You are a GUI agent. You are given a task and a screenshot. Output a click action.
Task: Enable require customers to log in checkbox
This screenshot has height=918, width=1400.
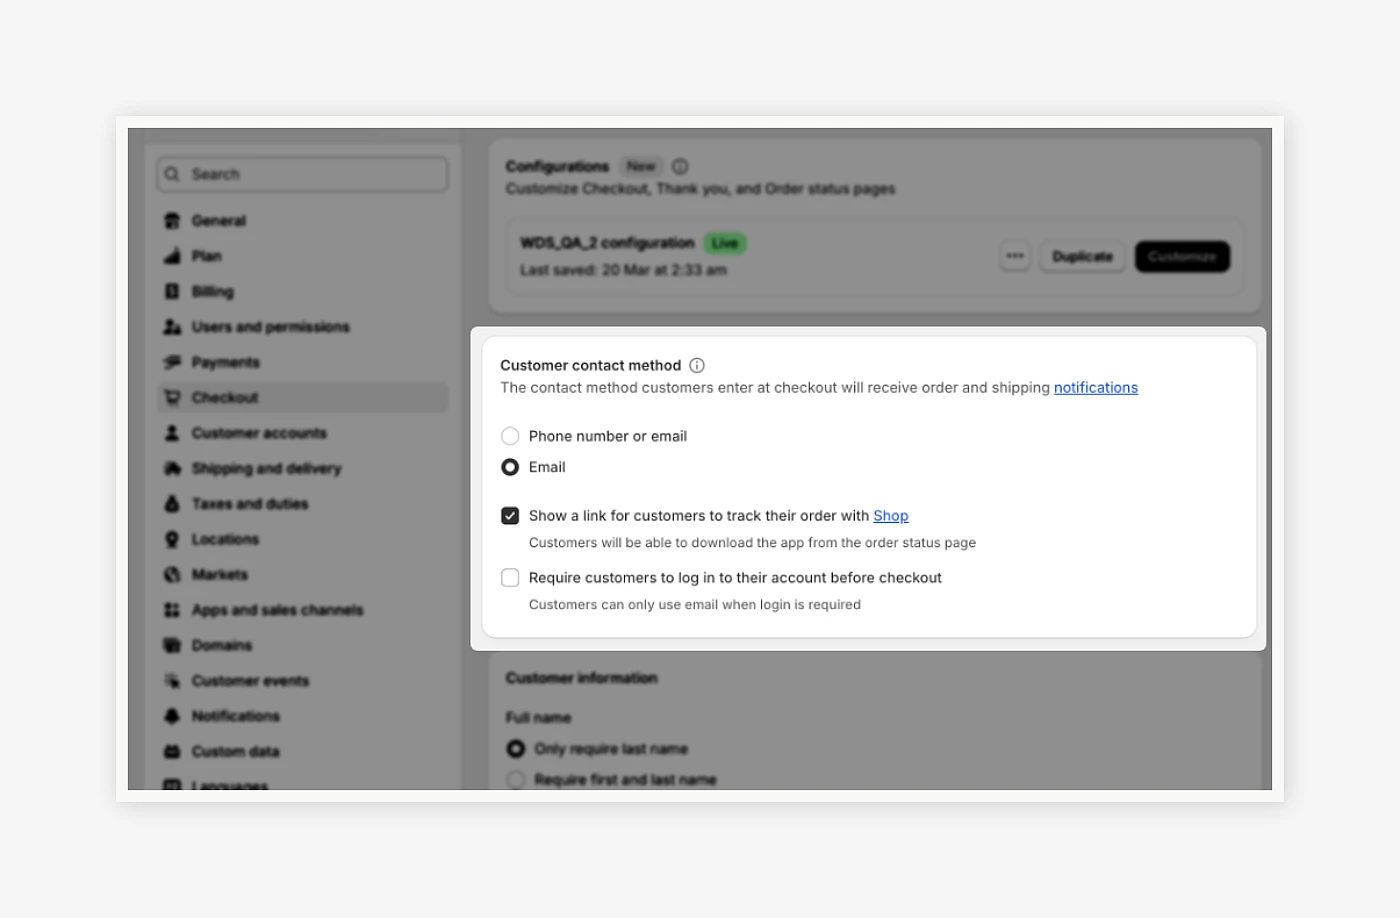(510, 578)
